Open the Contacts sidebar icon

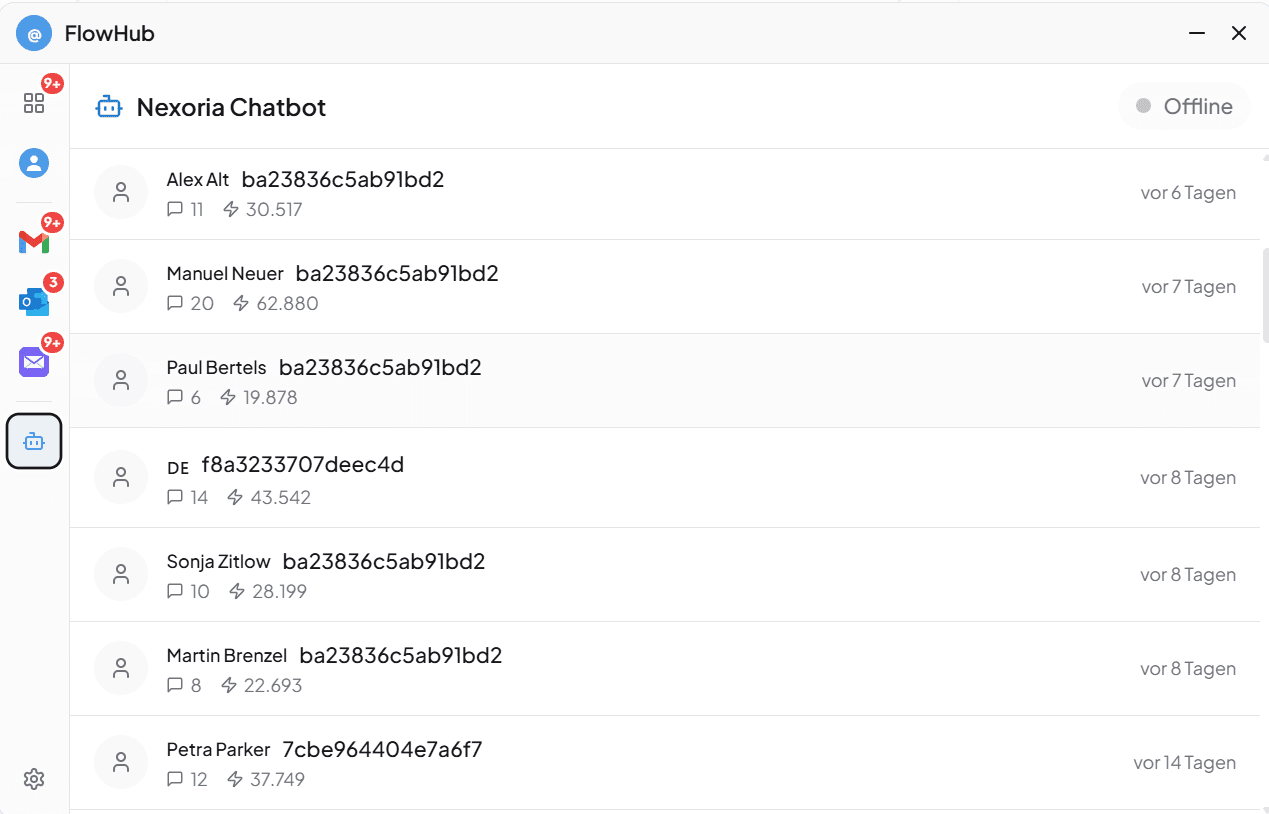point(34,162)
